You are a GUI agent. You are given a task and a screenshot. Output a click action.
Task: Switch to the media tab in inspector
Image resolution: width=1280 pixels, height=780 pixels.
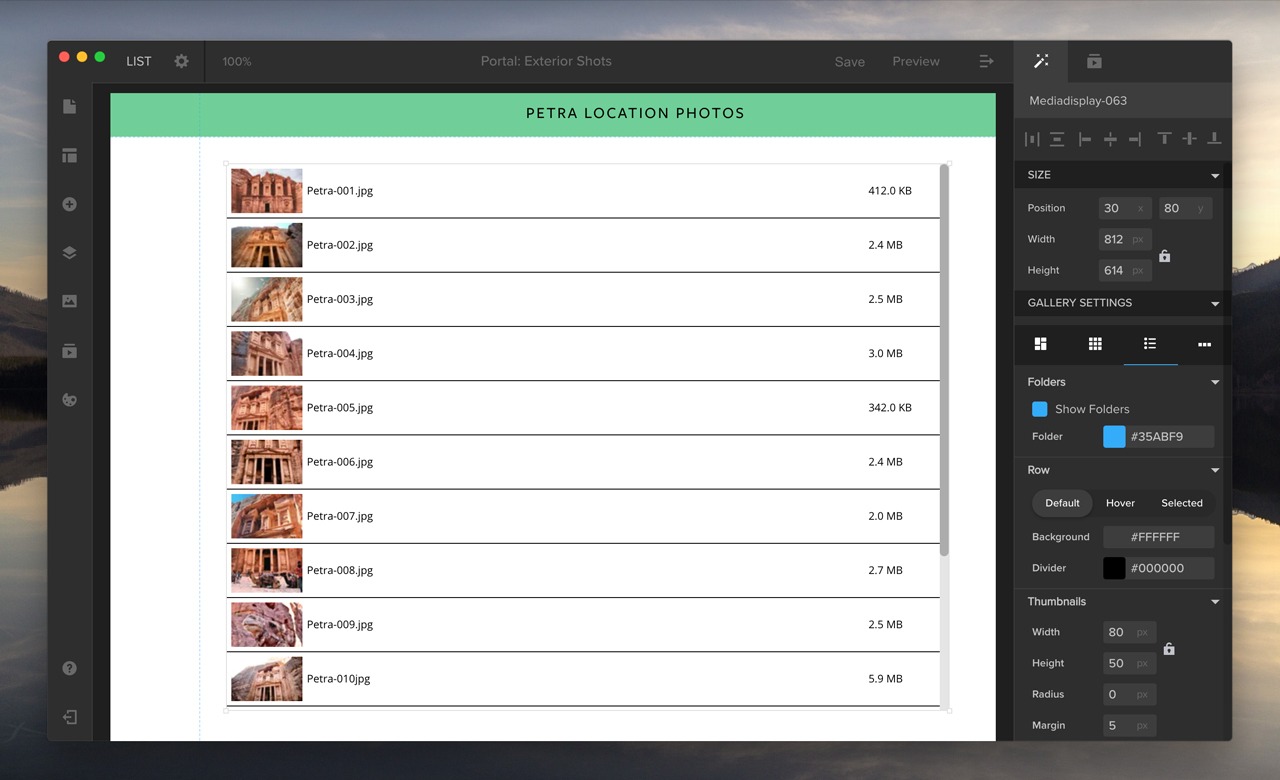(1094, 61)
